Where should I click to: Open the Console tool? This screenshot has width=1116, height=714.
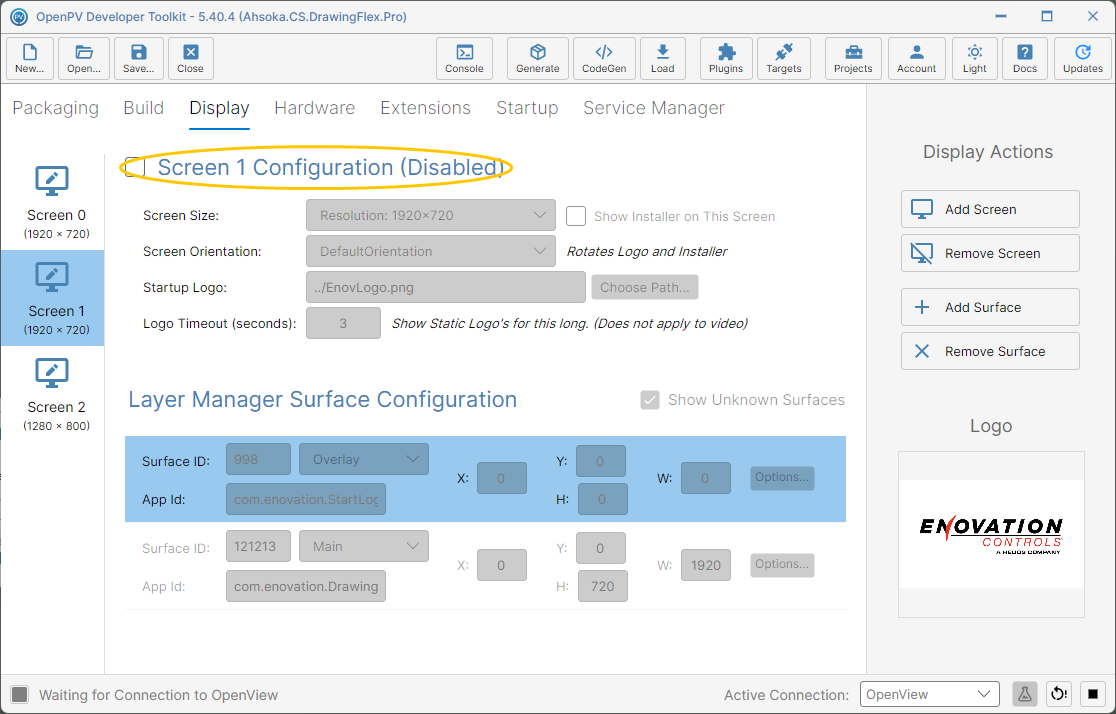(464, 58)
